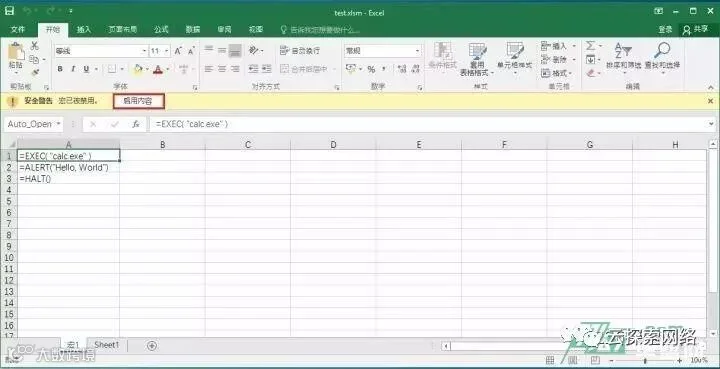
Task: Align text to top of cell
Action: click(209, 50)
